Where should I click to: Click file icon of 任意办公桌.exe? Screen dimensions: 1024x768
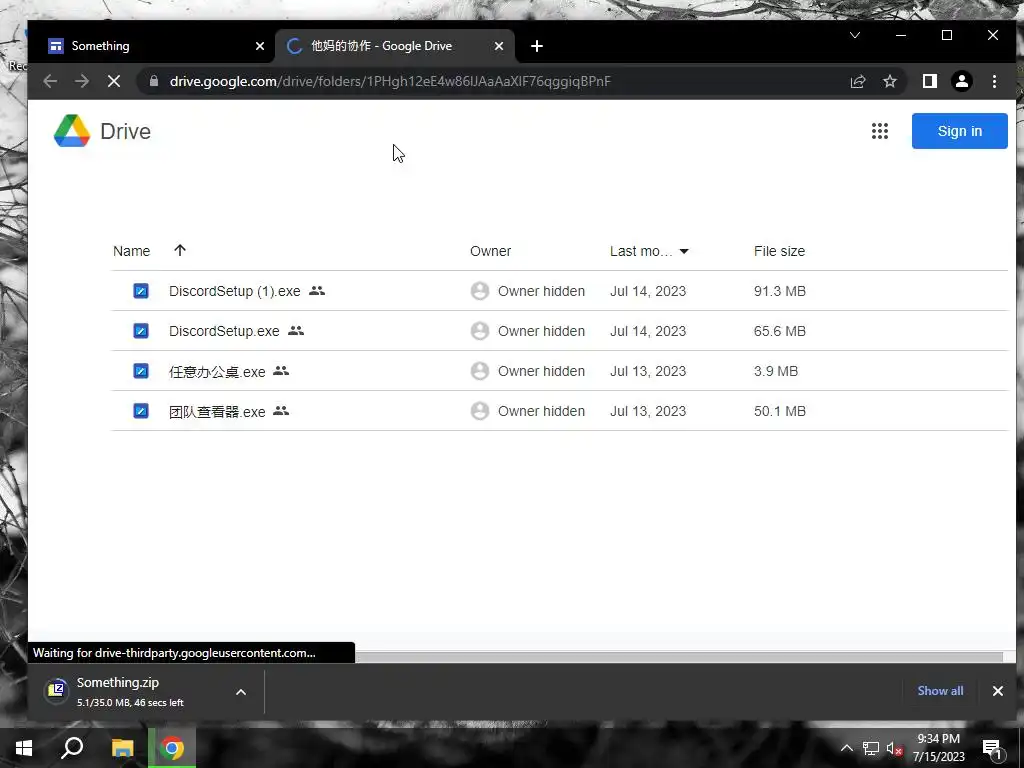point(140,371)
